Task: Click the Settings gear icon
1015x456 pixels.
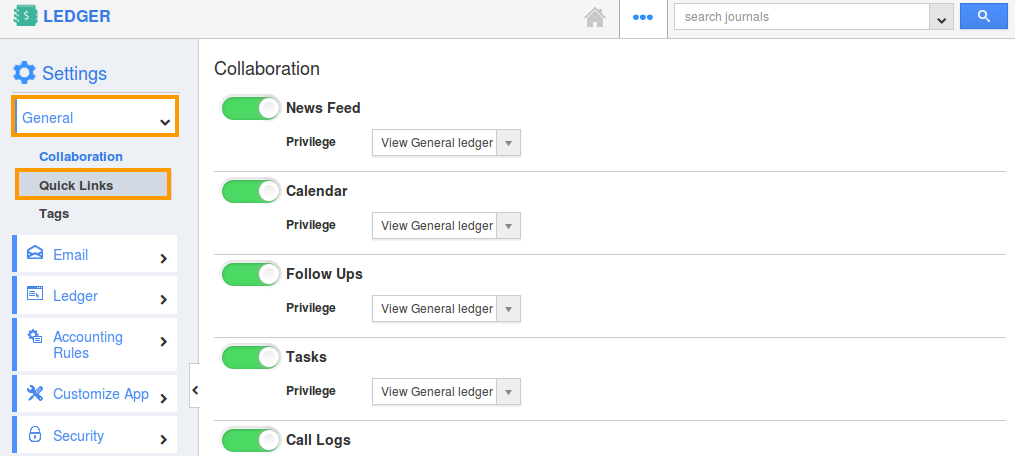Action: pyautogui.click(x=25, y=73)
